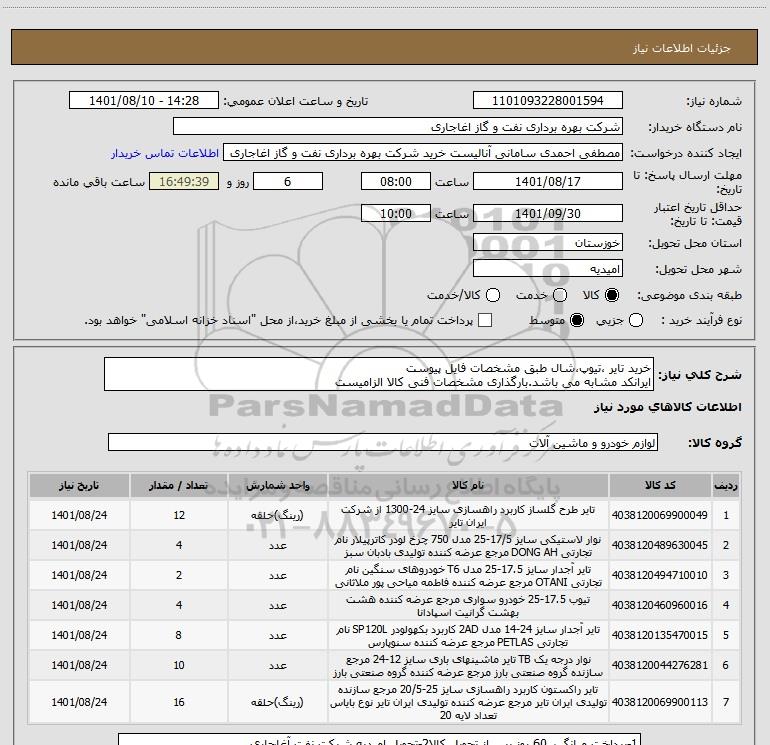
Task: Click the quantity 10 in row 6
Action: click(x=179, y=665)
